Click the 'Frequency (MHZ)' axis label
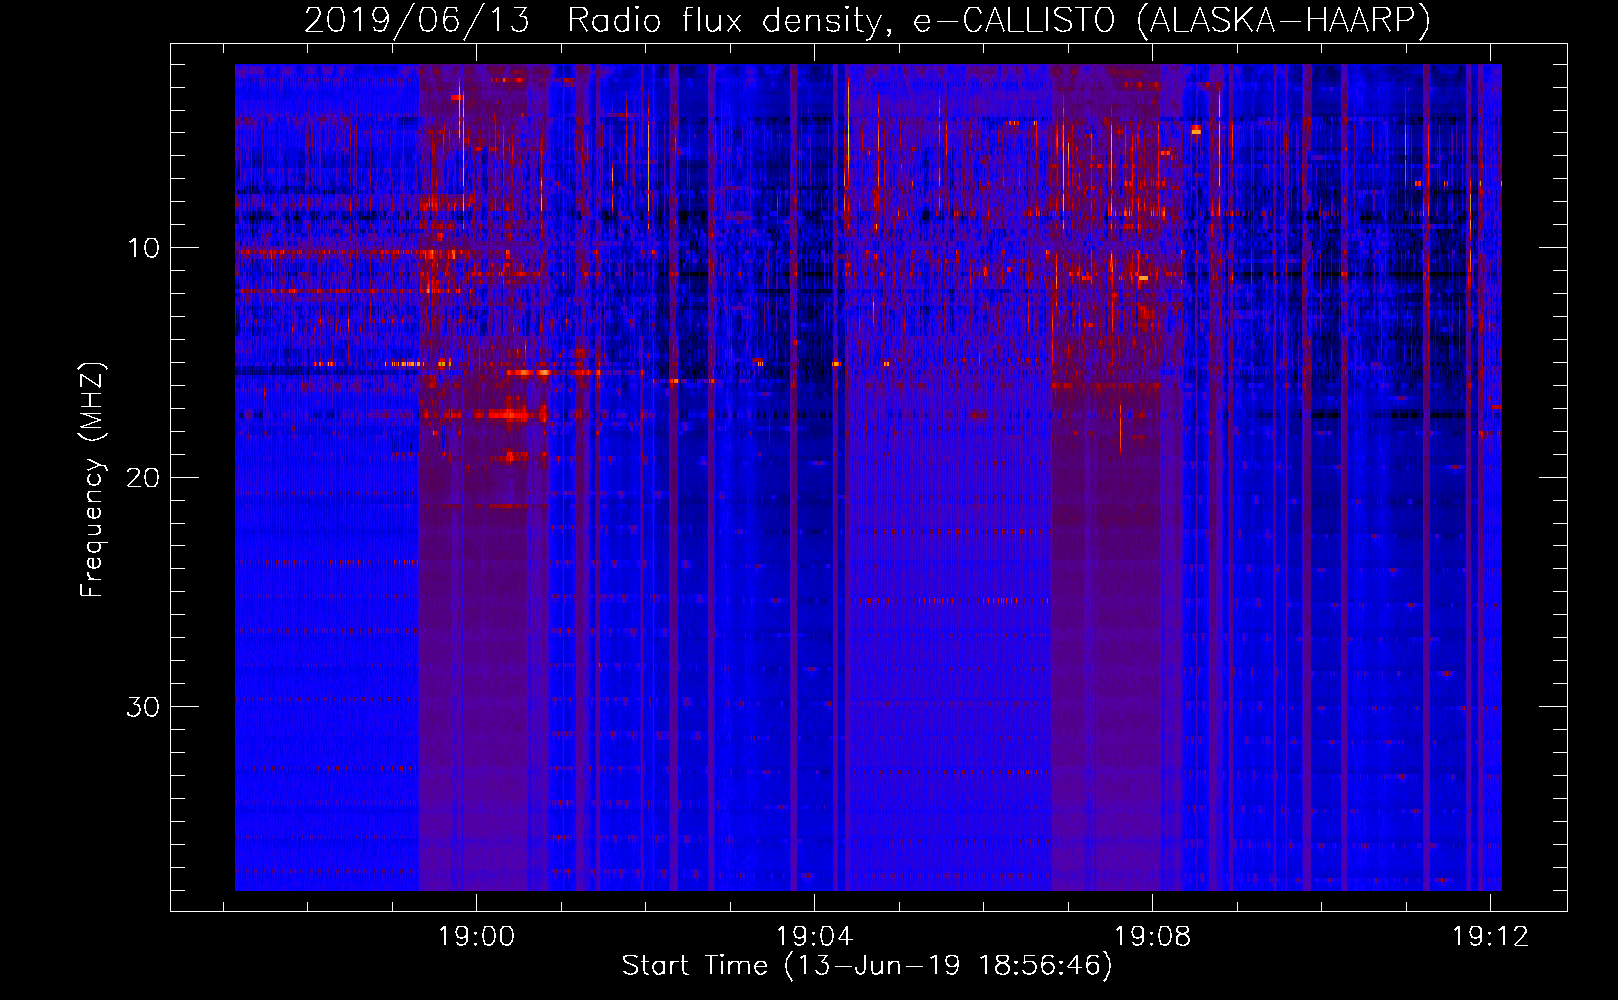This screenshot has width=1618, height=1000. point(92,480)
